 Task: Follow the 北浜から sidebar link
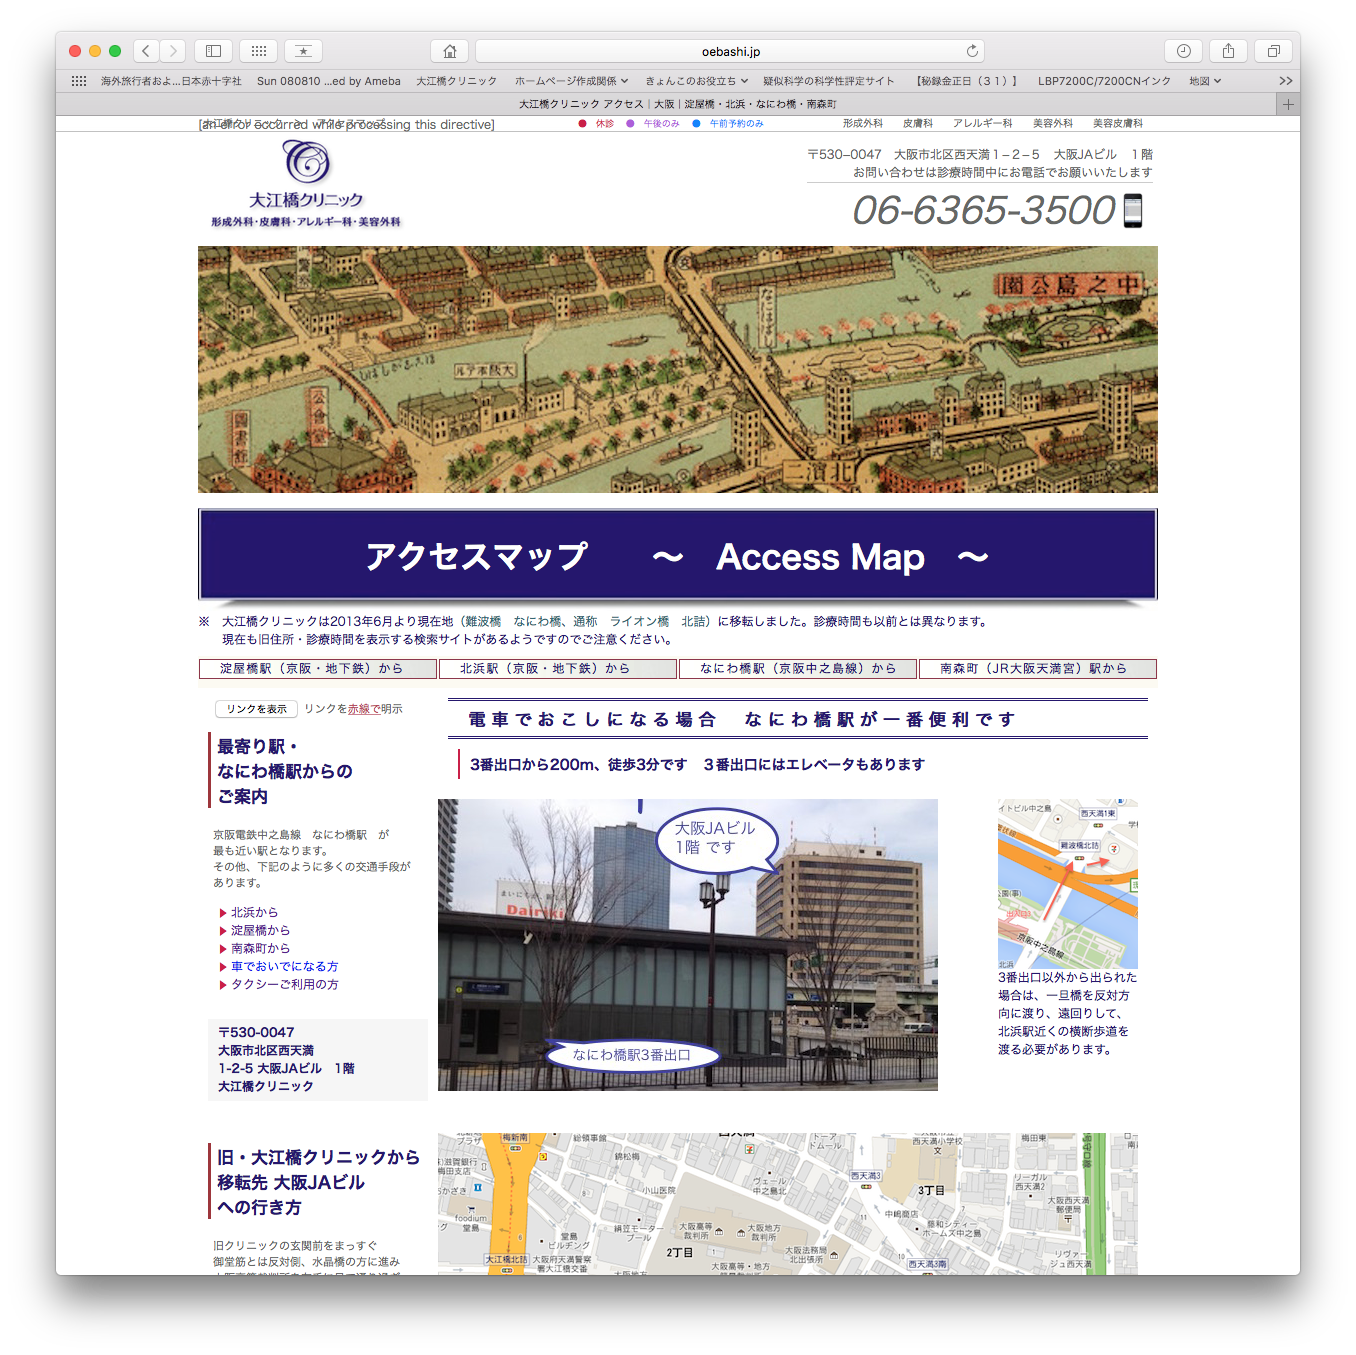[x=254, y=912]
